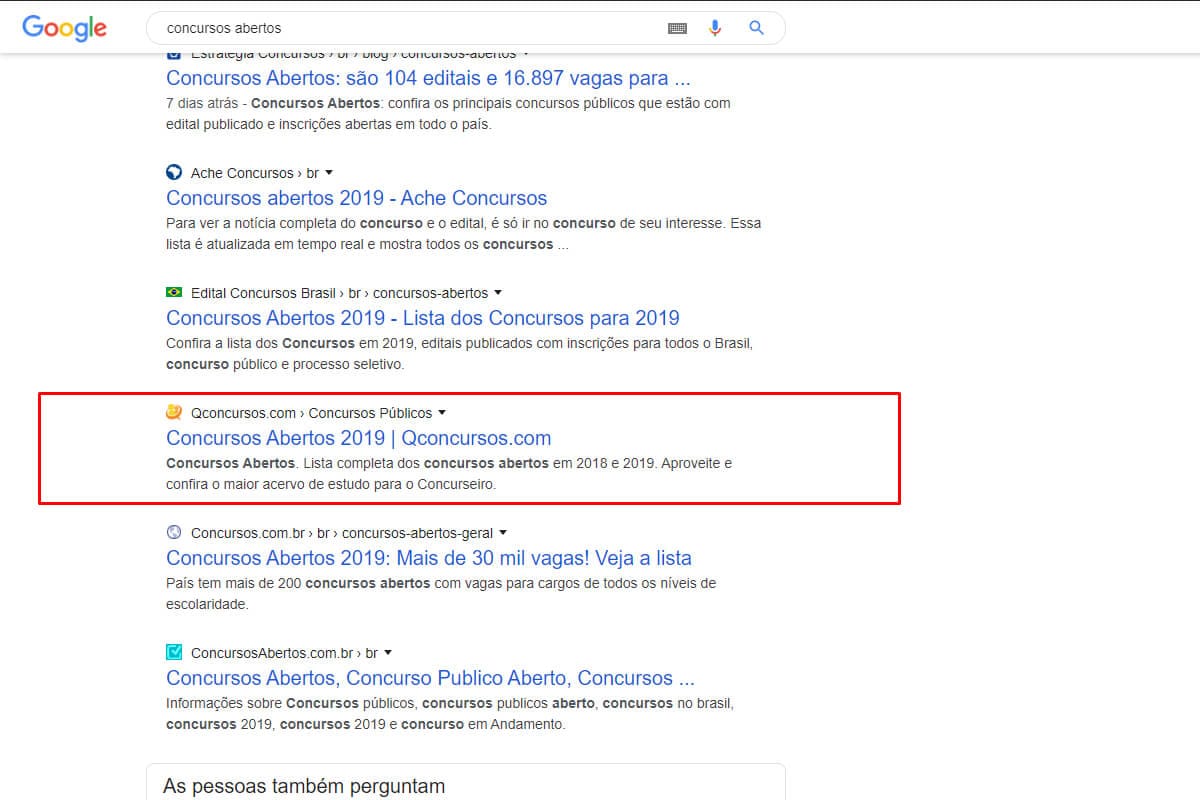This screenshot has height=800, width=1200.
Task: Open 'Concursos Abertos: são 104 editais' result
Action: pyautogui.click(x=429, y=78)
